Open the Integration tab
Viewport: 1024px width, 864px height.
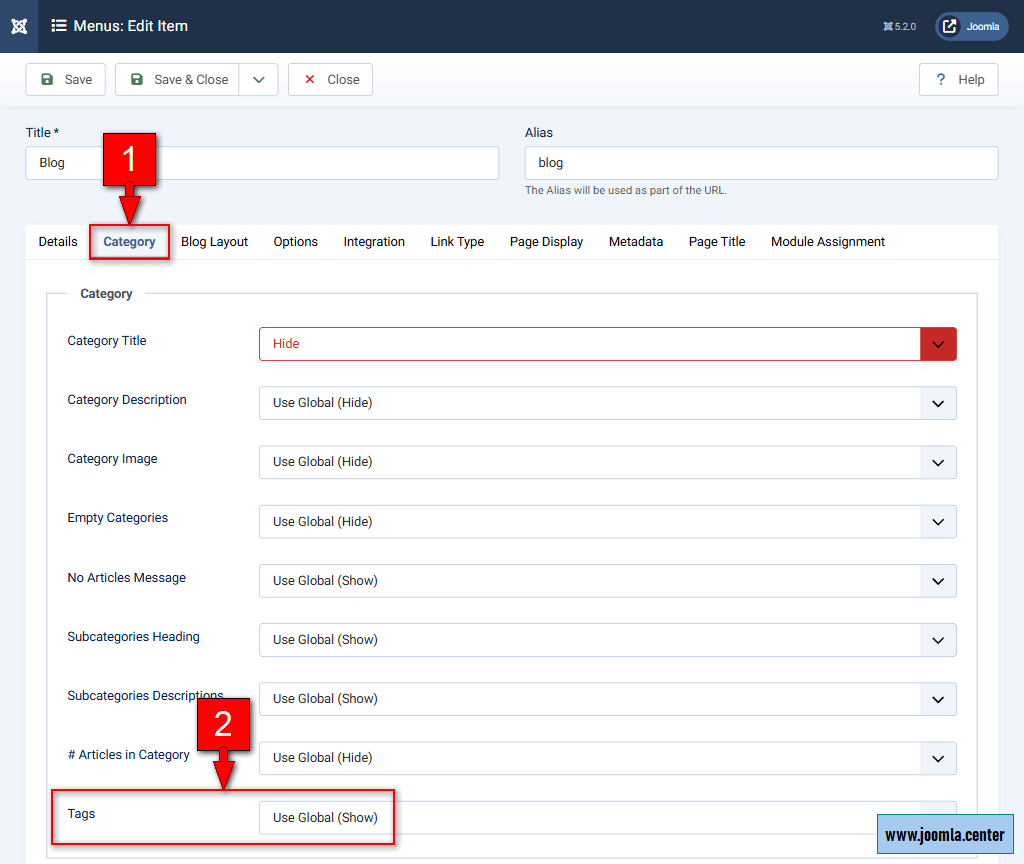pos(374,242)
